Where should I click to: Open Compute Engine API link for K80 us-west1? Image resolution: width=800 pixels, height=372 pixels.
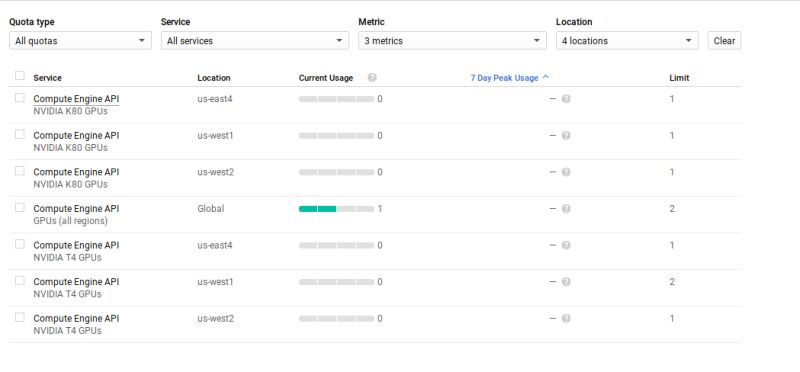(76, 136)
